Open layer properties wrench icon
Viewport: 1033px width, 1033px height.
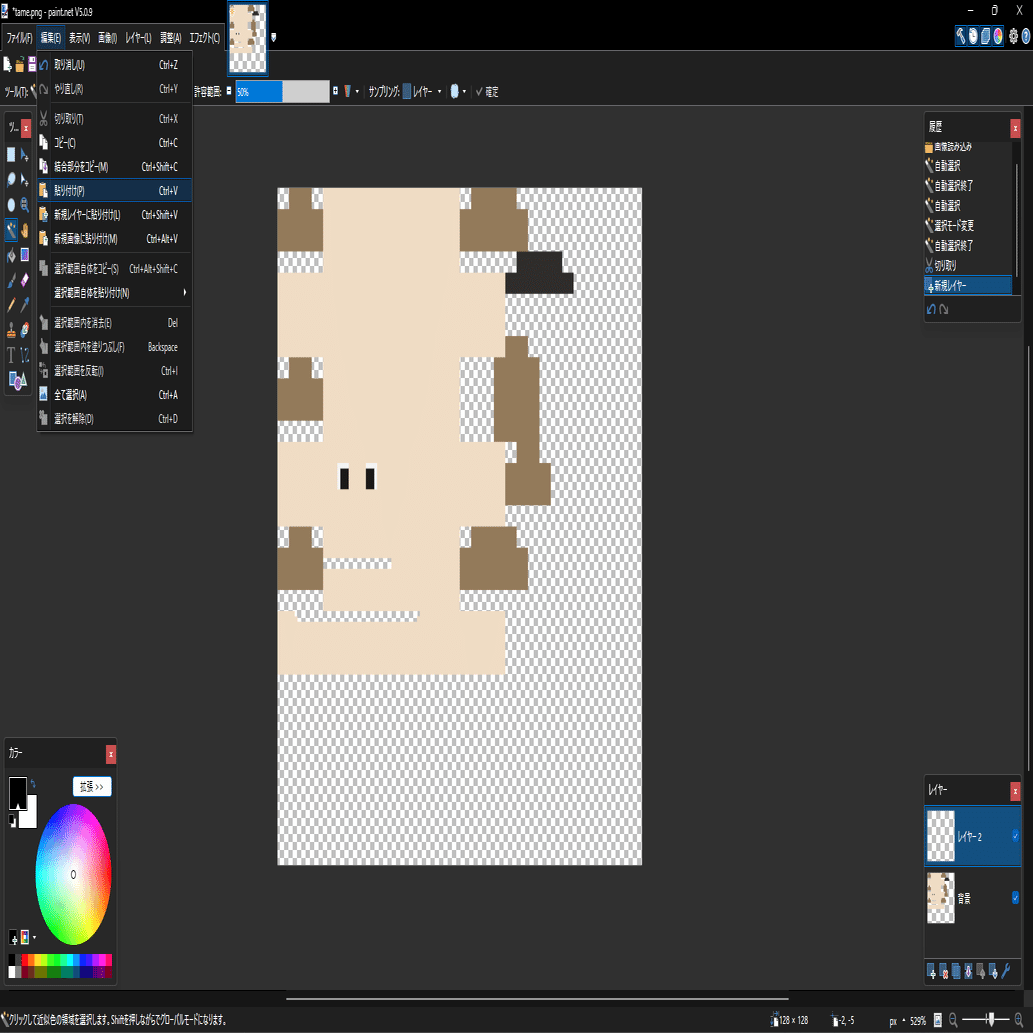pos(1006,971)
